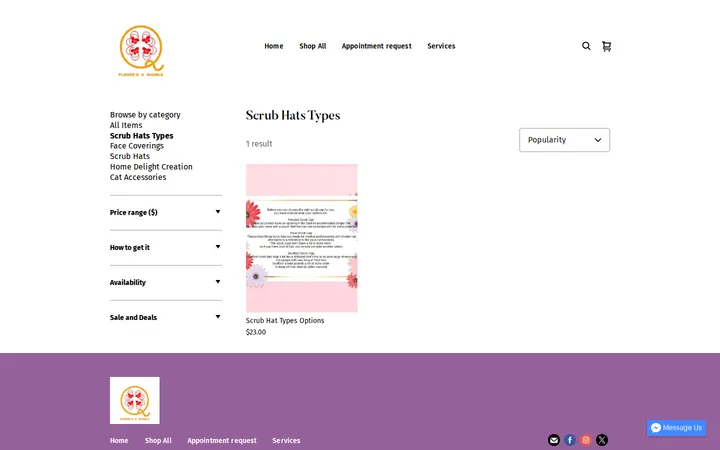The image size is (720, 450).
Task: Select the Face Coverings category
Action: click(137, 146)
